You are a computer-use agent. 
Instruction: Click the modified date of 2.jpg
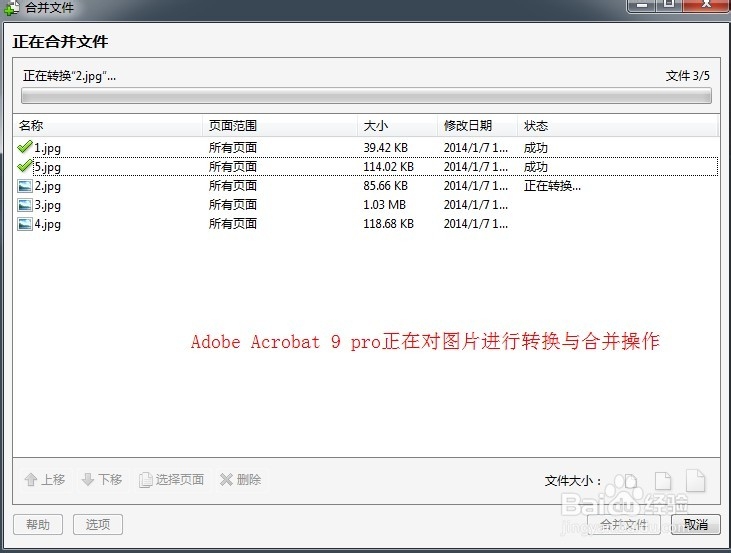[476, 186]
